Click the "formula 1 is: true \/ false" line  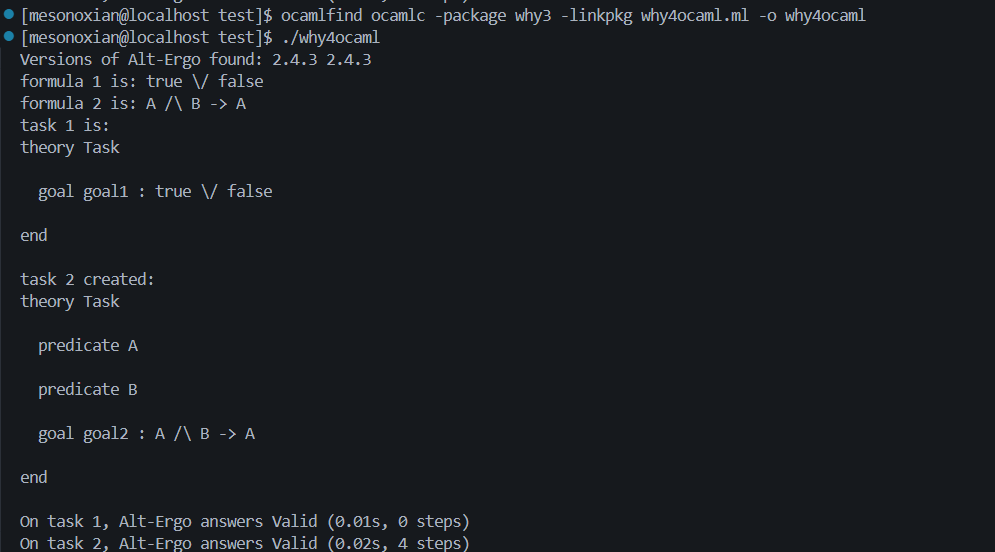point(142,81)
